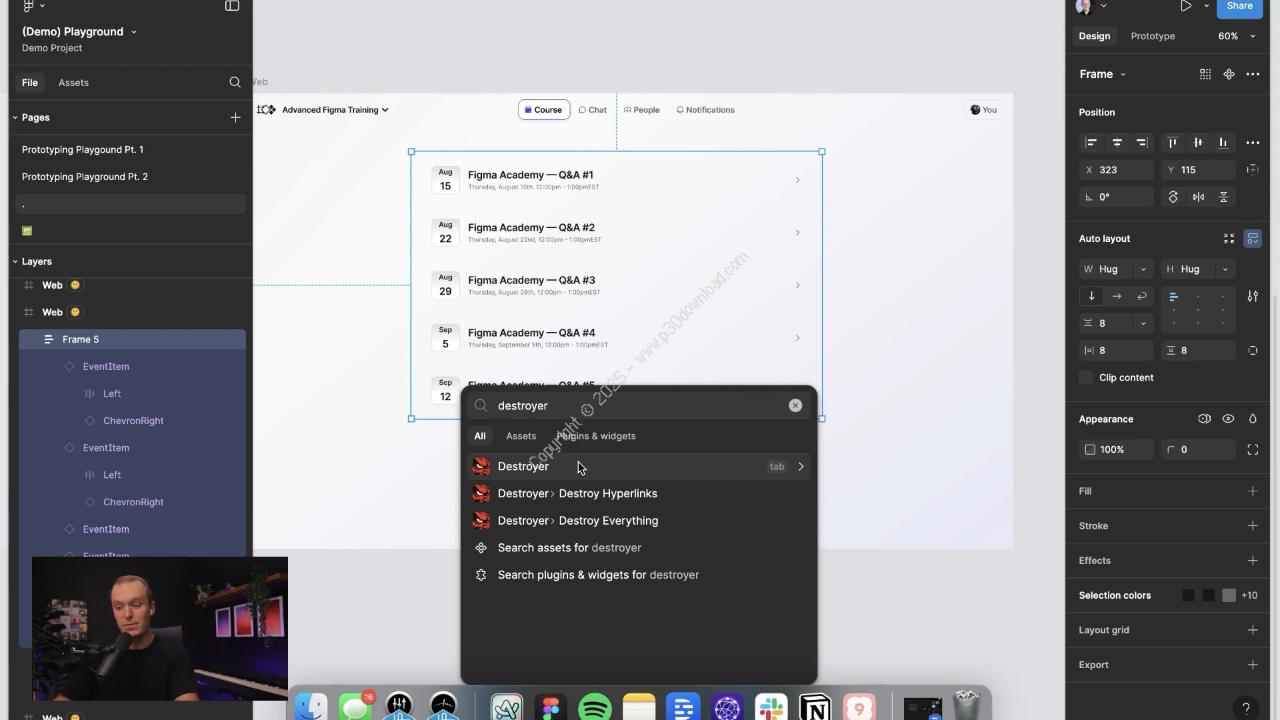The image size is (1280, 720).
Task: Switch to the Prototype tab
Action: pyautogui.click(x=1153, y=36)
